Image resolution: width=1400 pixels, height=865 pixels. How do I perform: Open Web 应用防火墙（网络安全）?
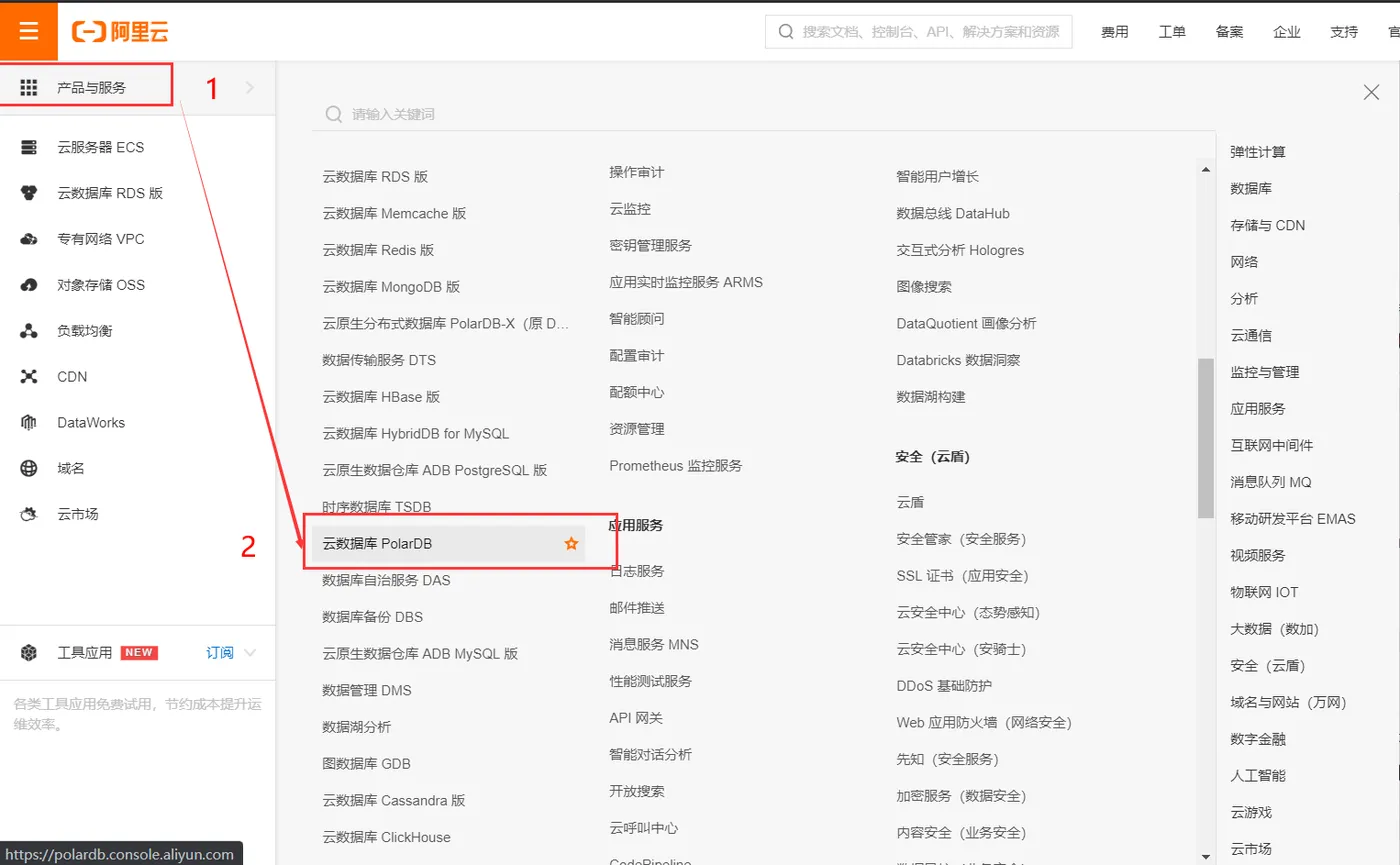tap(984, 723)
